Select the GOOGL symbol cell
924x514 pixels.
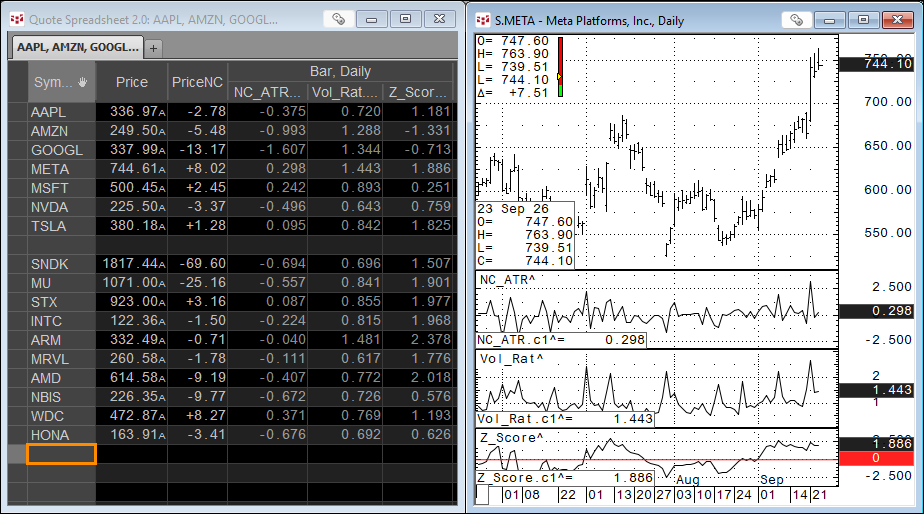click(61, 150)
